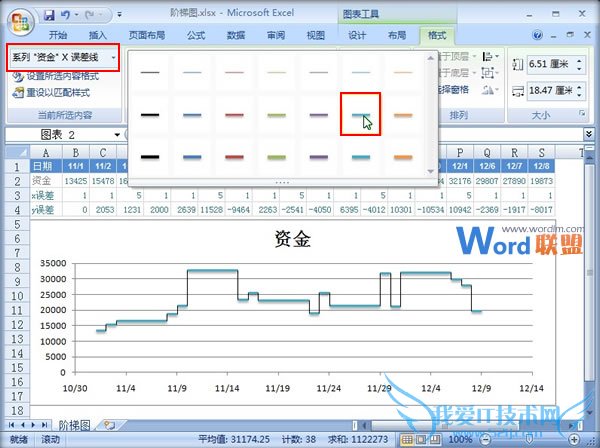The width and height of the screenshot is (600, 448).
Task: Select bottom-row purple line style
Action: (318, 157)
